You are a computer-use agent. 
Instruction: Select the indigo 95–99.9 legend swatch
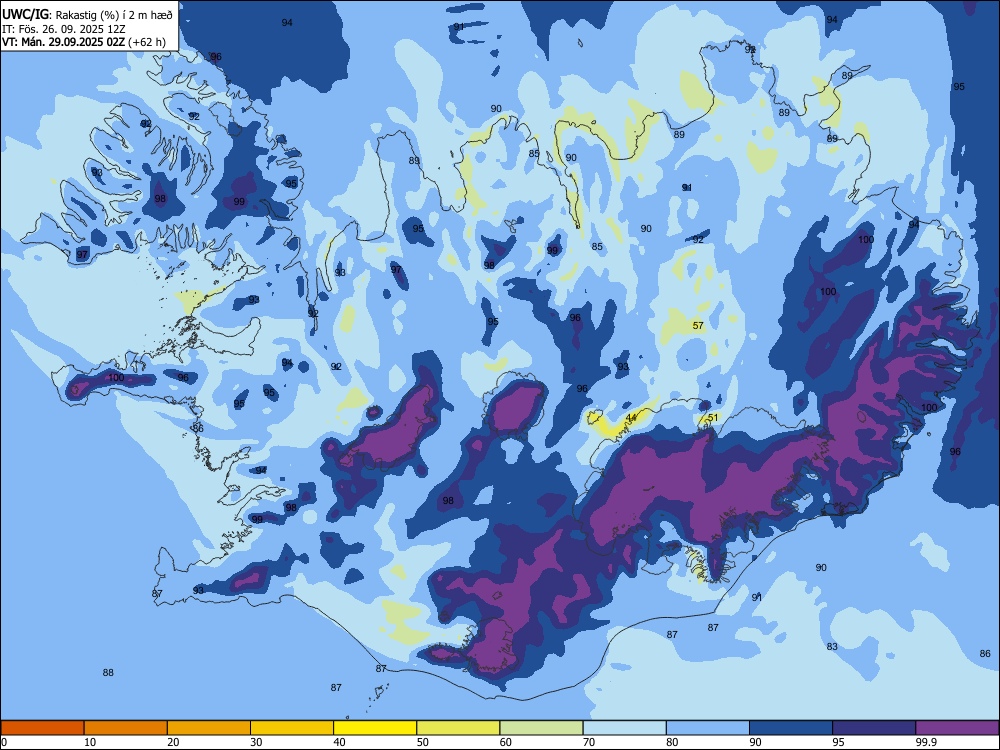(x=874, y=728)
